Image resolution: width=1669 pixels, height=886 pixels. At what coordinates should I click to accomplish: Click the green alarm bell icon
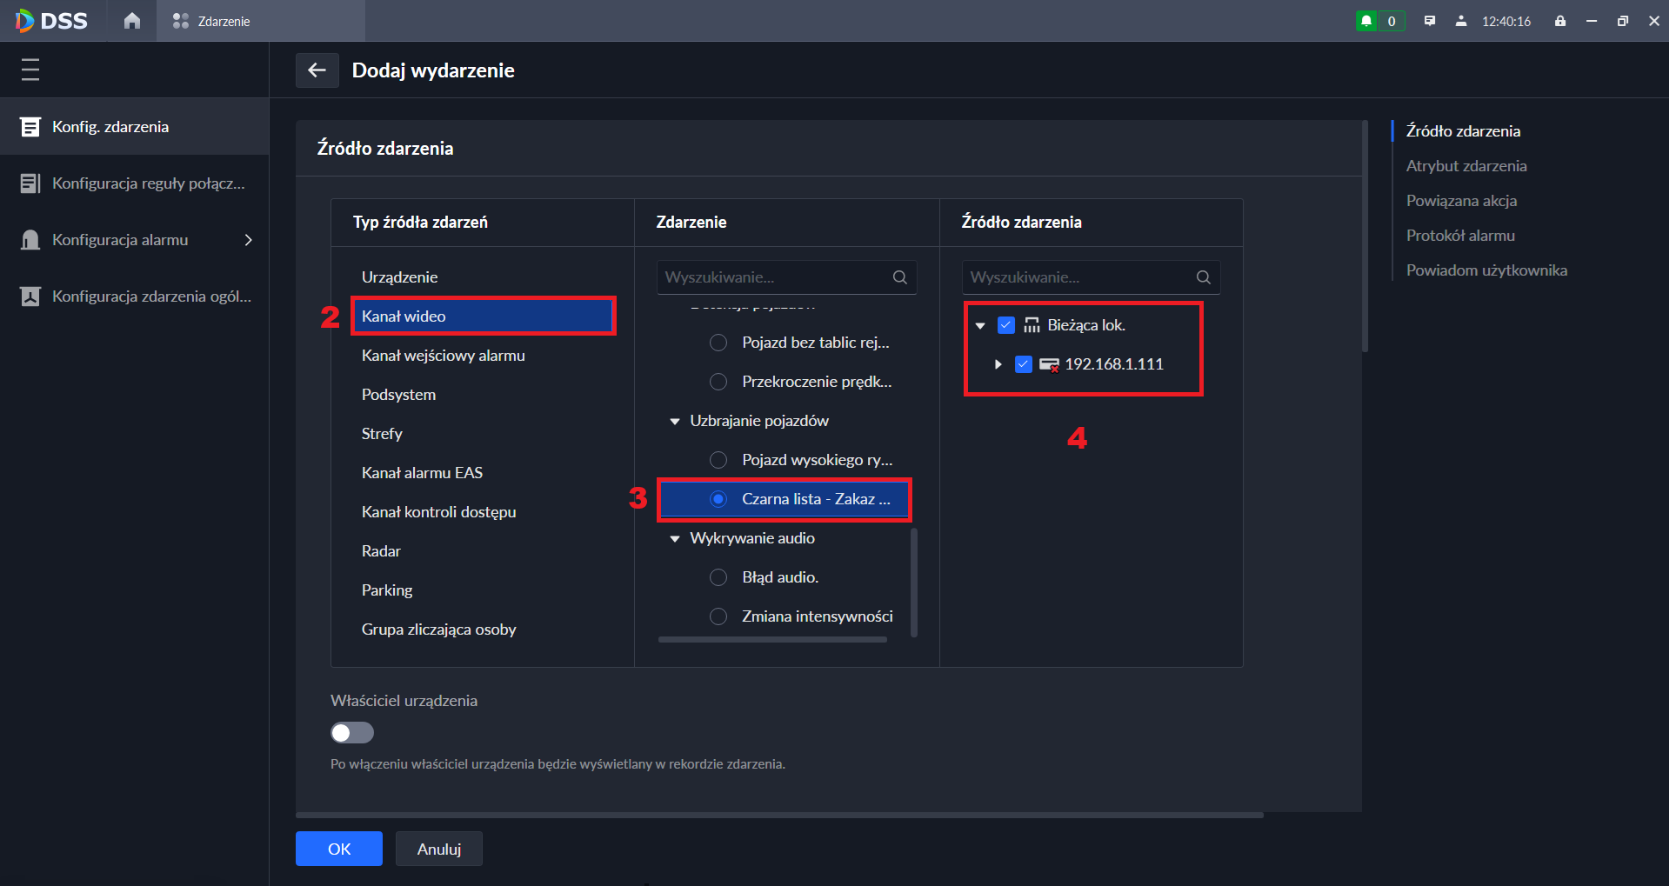tap(1367, 21)
